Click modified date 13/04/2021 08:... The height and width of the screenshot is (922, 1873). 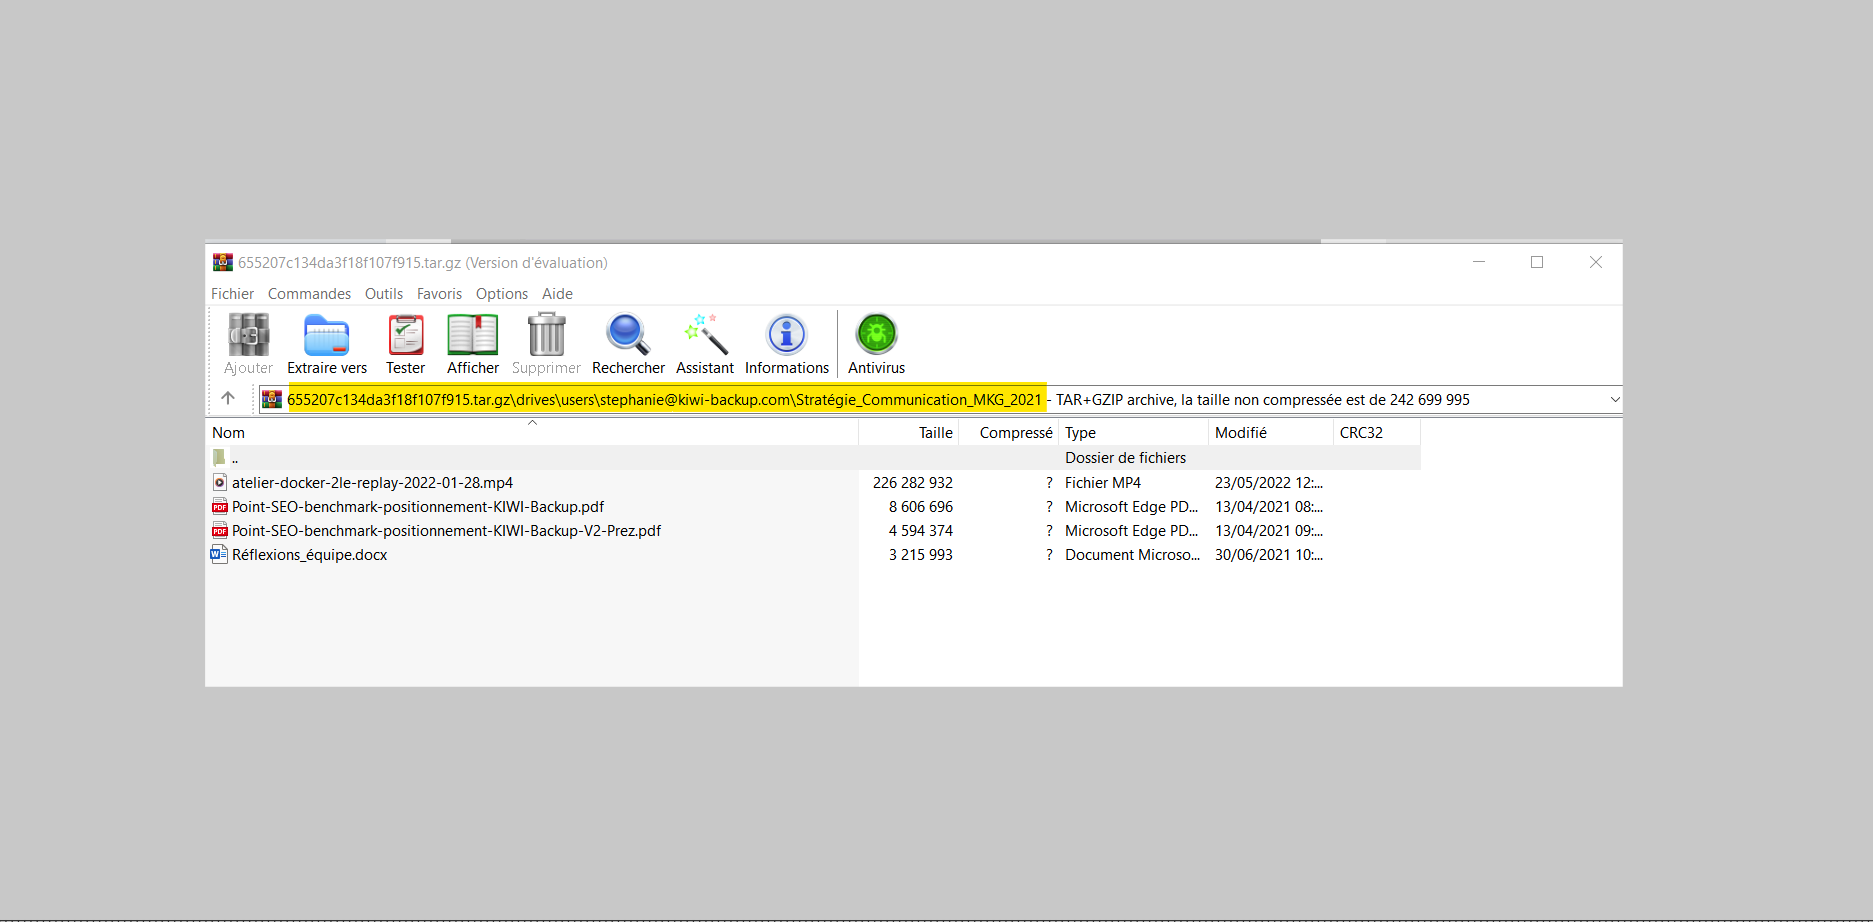click(1269, 507)
